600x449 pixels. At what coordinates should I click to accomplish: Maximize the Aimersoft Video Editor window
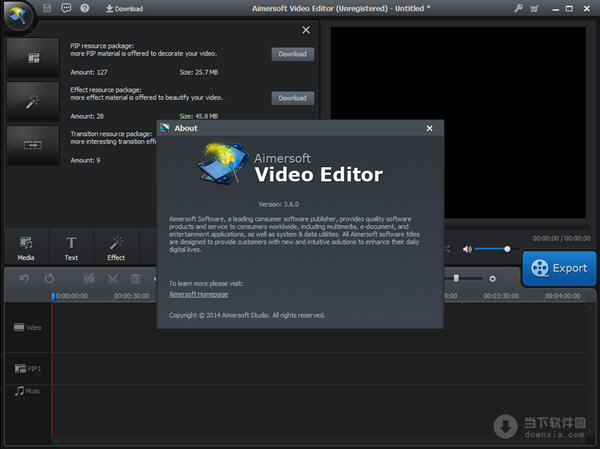(x=569, y=8)
